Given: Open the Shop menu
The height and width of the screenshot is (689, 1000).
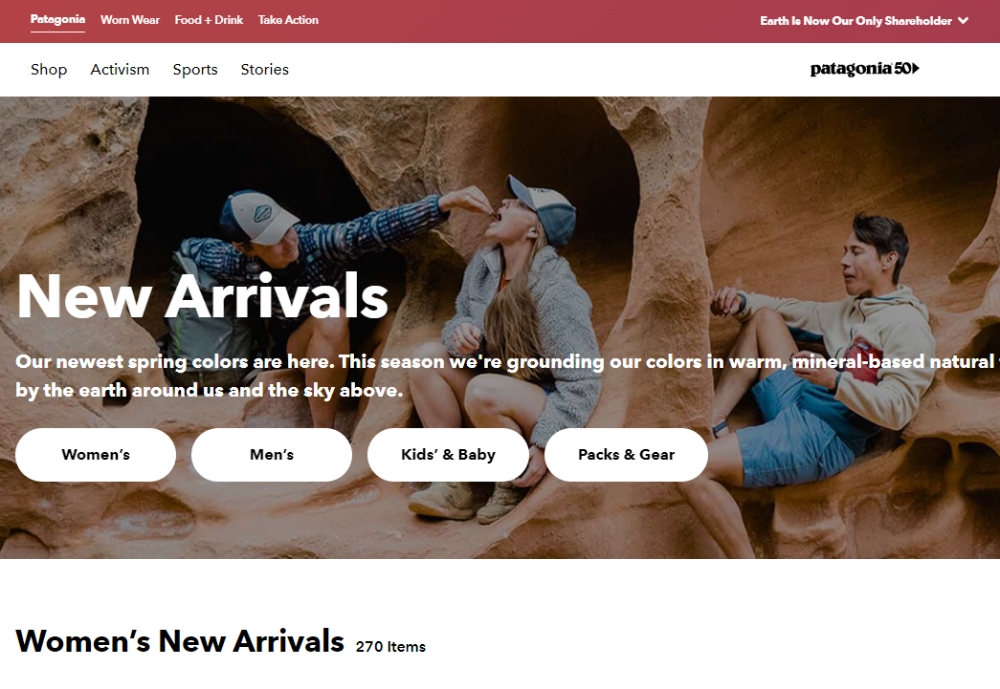Looking at the screenshot, I should click(x=48, y=69).
